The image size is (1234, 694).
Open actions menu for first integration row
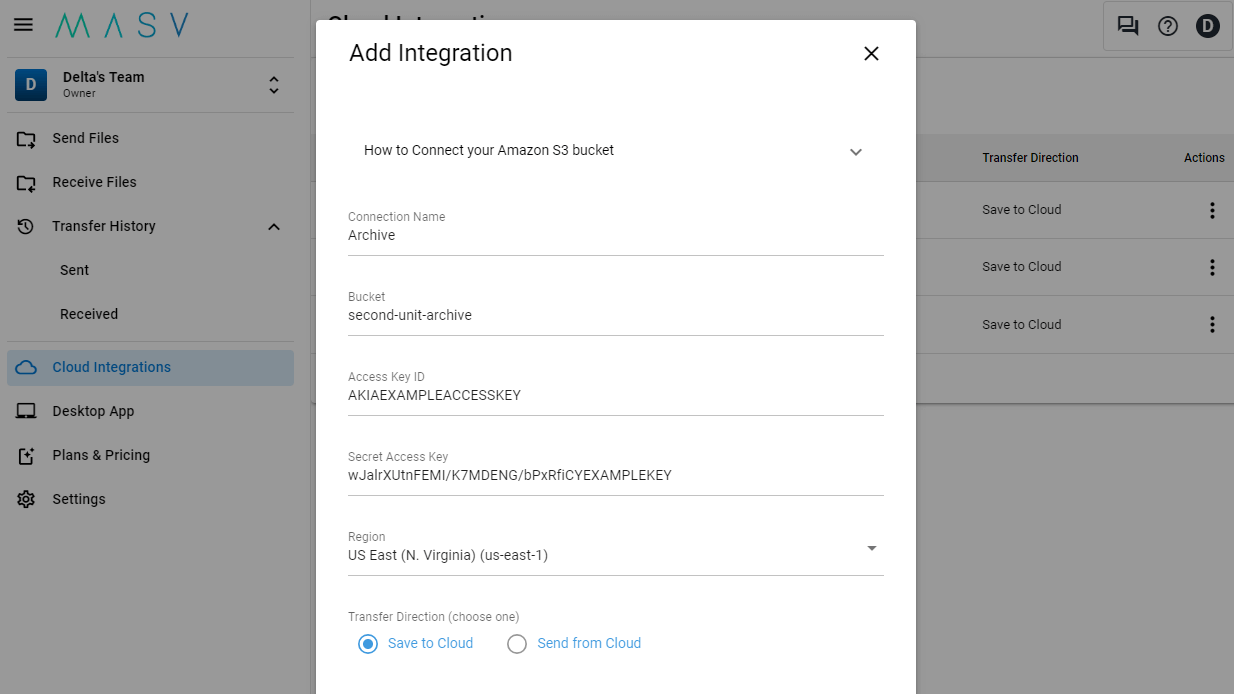tap(1212, 210)
